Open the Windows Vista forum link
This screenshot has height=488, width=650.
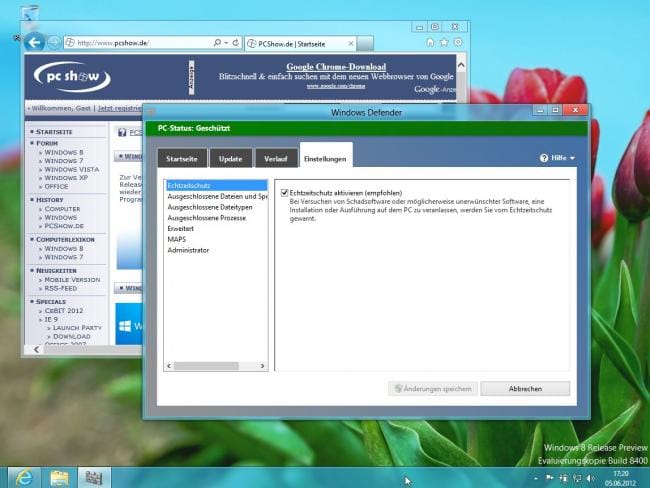pos(72,169)
